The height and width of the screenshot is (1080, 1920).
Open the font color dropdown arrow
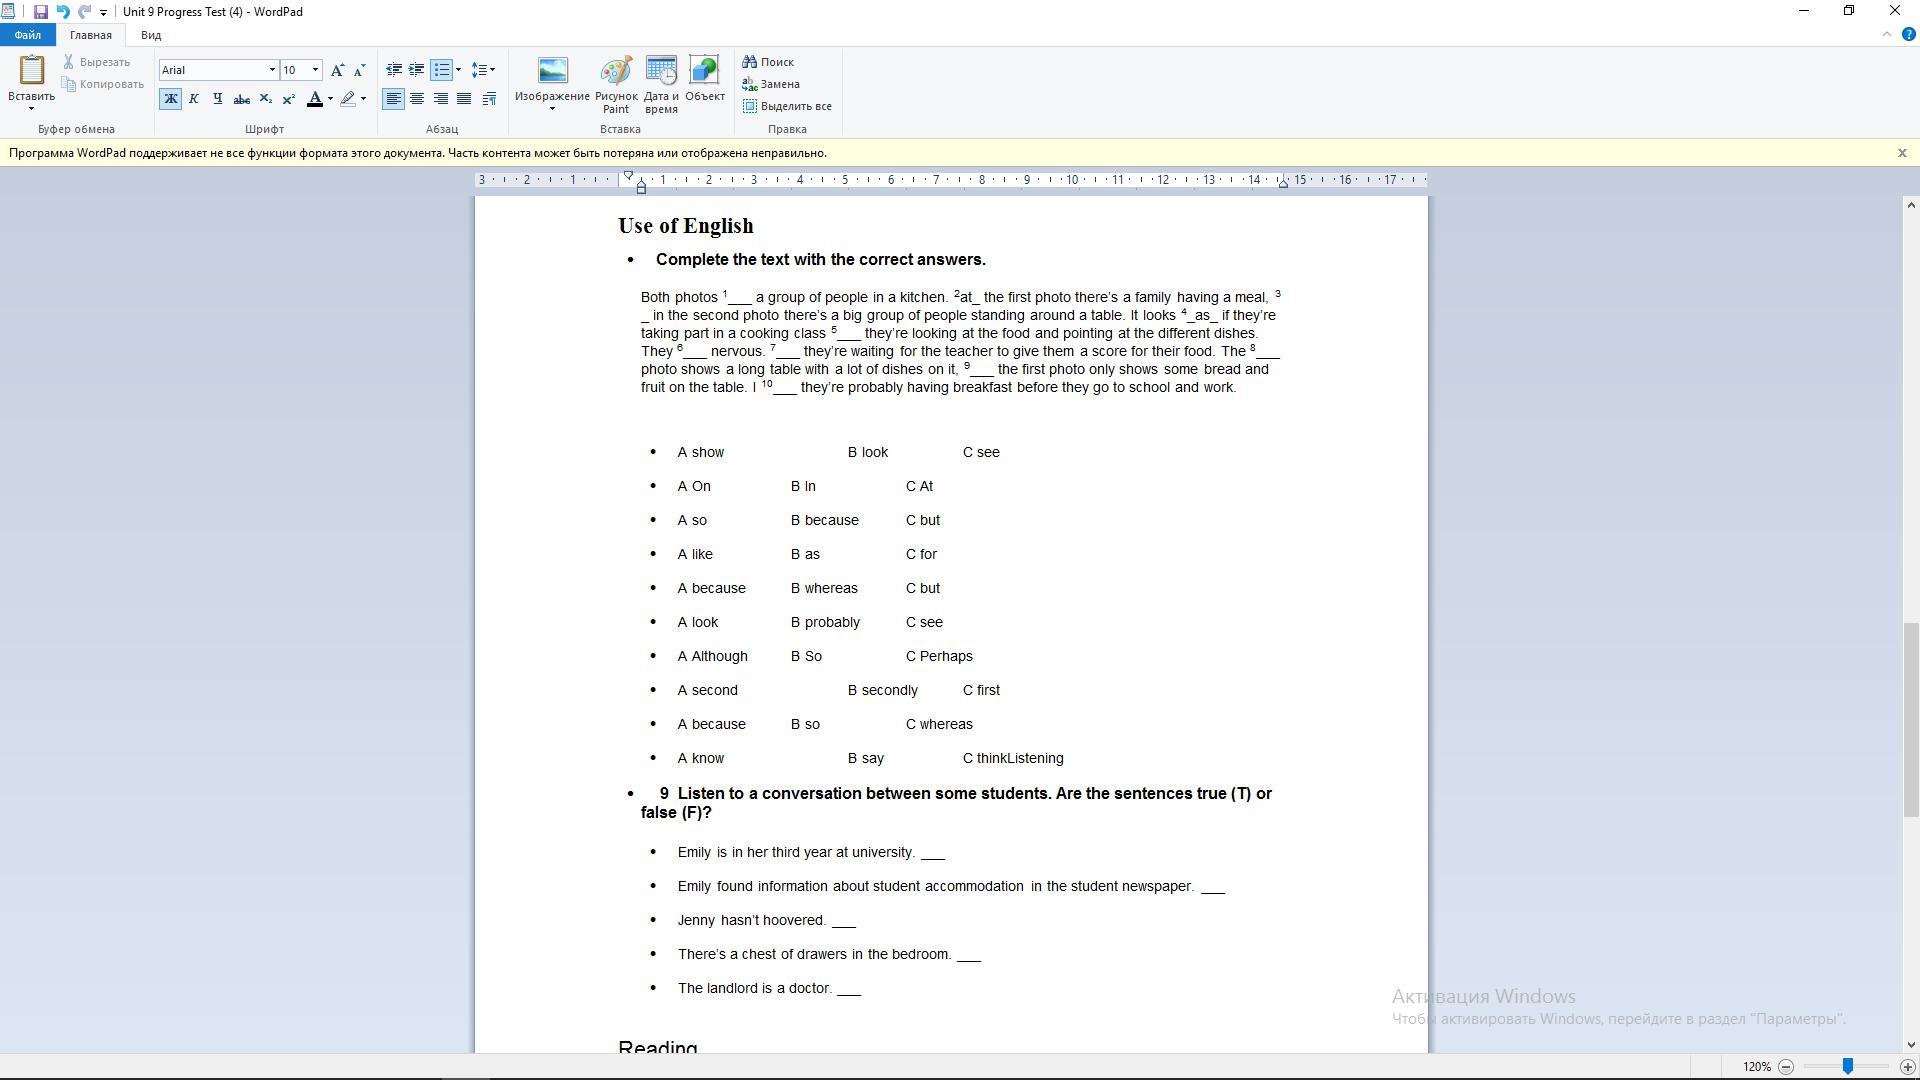pyautogui.click(x=331, y=99)
